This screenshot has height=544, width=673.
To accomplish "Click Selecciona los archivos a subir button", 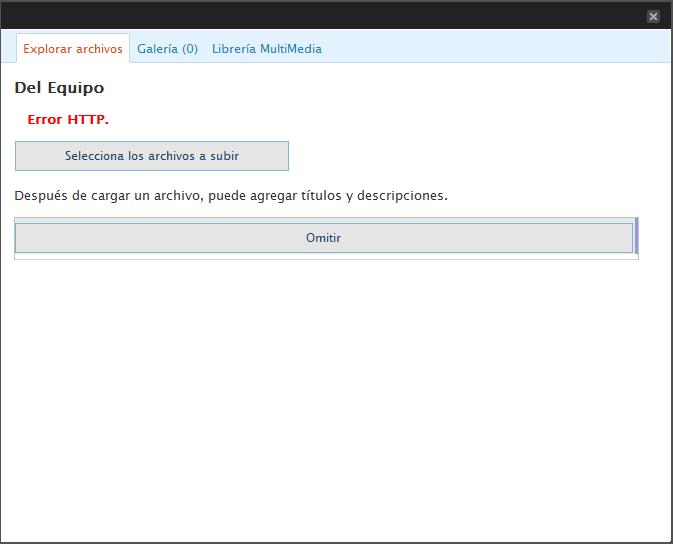I will pyautogui.click(x=152, y=156).
